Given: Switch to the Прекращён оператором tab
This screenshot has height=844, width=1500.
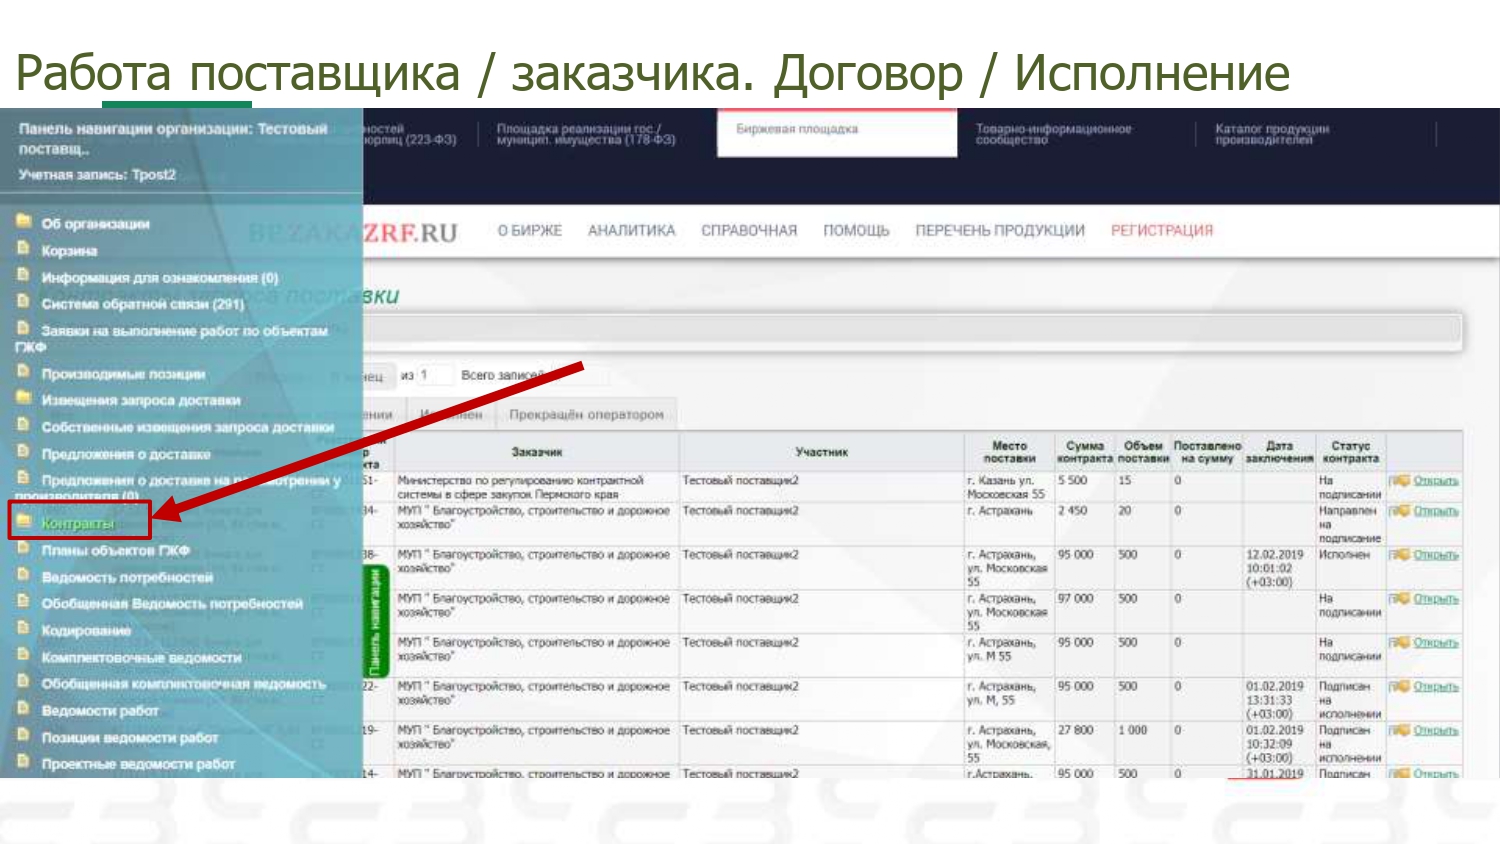Looking at the screenshot, I should [586, 414].
